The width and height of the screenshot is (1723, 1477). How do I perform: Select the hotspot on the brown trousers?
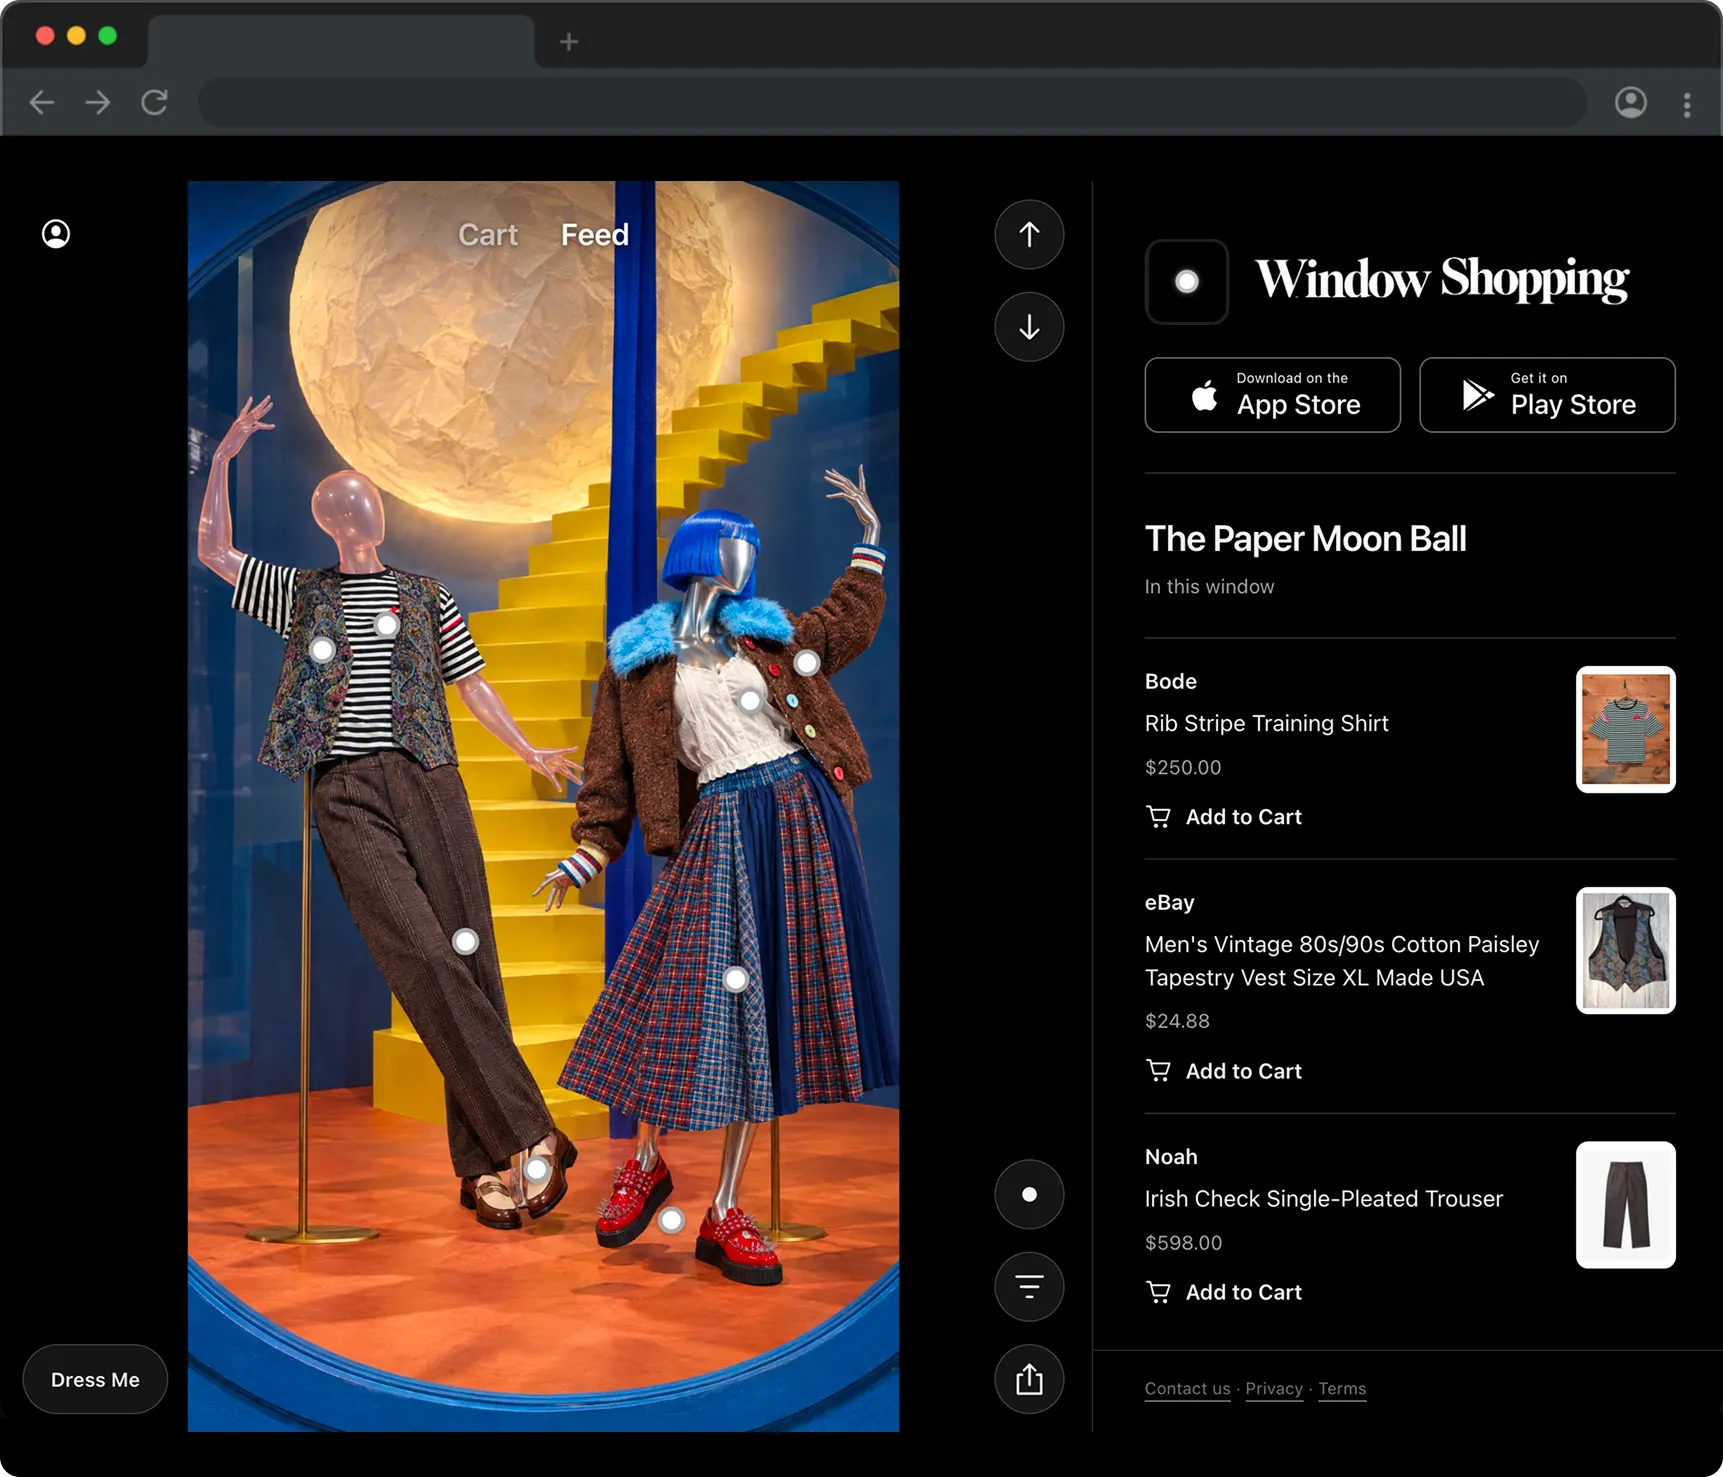tap(465, 941)
